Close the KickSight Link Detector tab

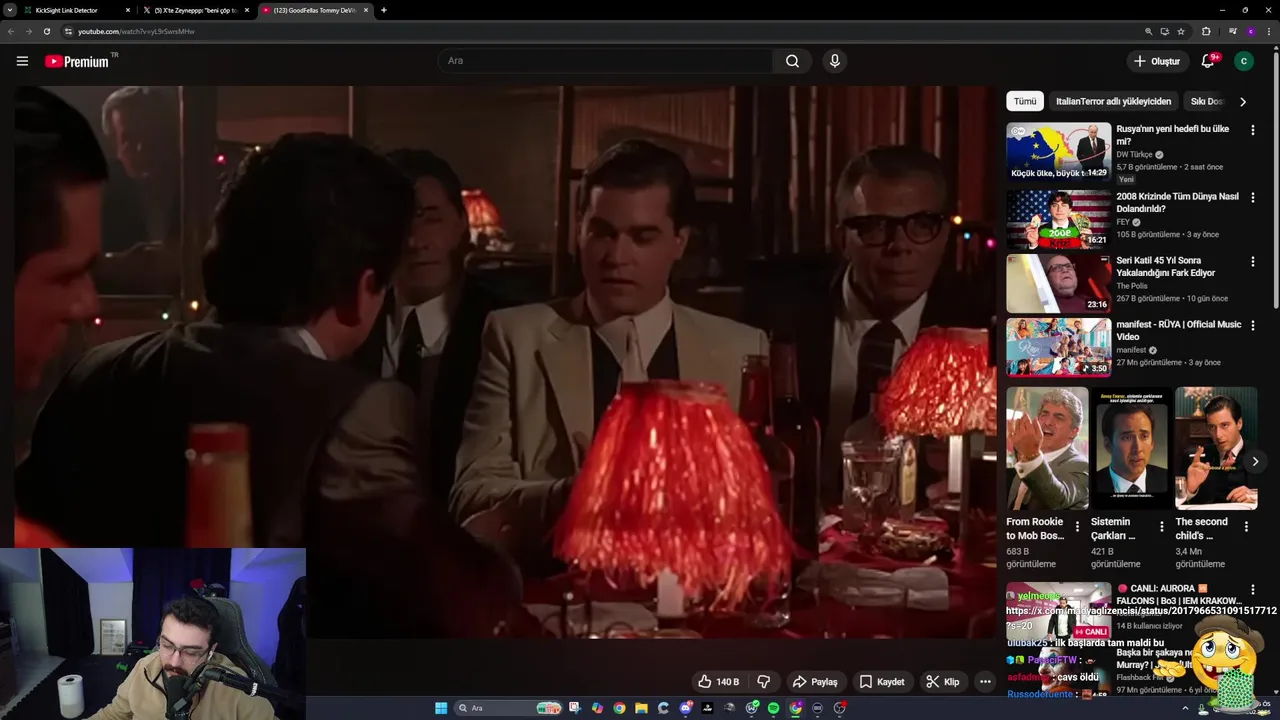128,10
